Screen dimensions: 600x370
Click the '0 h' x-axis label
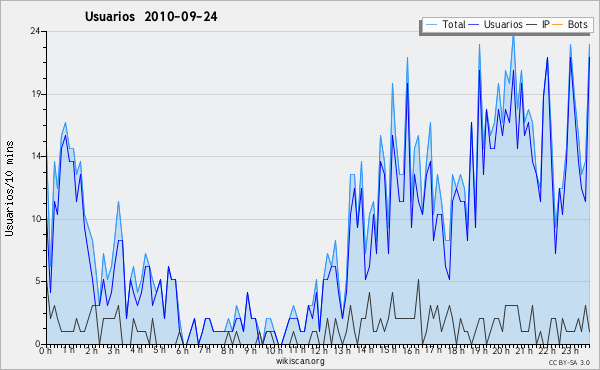(x=45, y=350)
